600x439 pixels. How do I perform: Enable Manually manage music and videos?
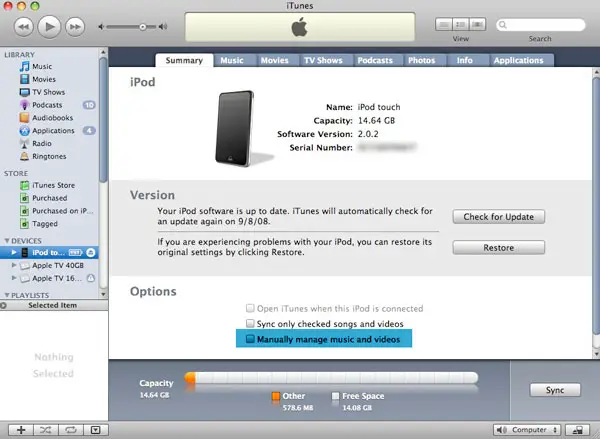(x=251, y=340)
